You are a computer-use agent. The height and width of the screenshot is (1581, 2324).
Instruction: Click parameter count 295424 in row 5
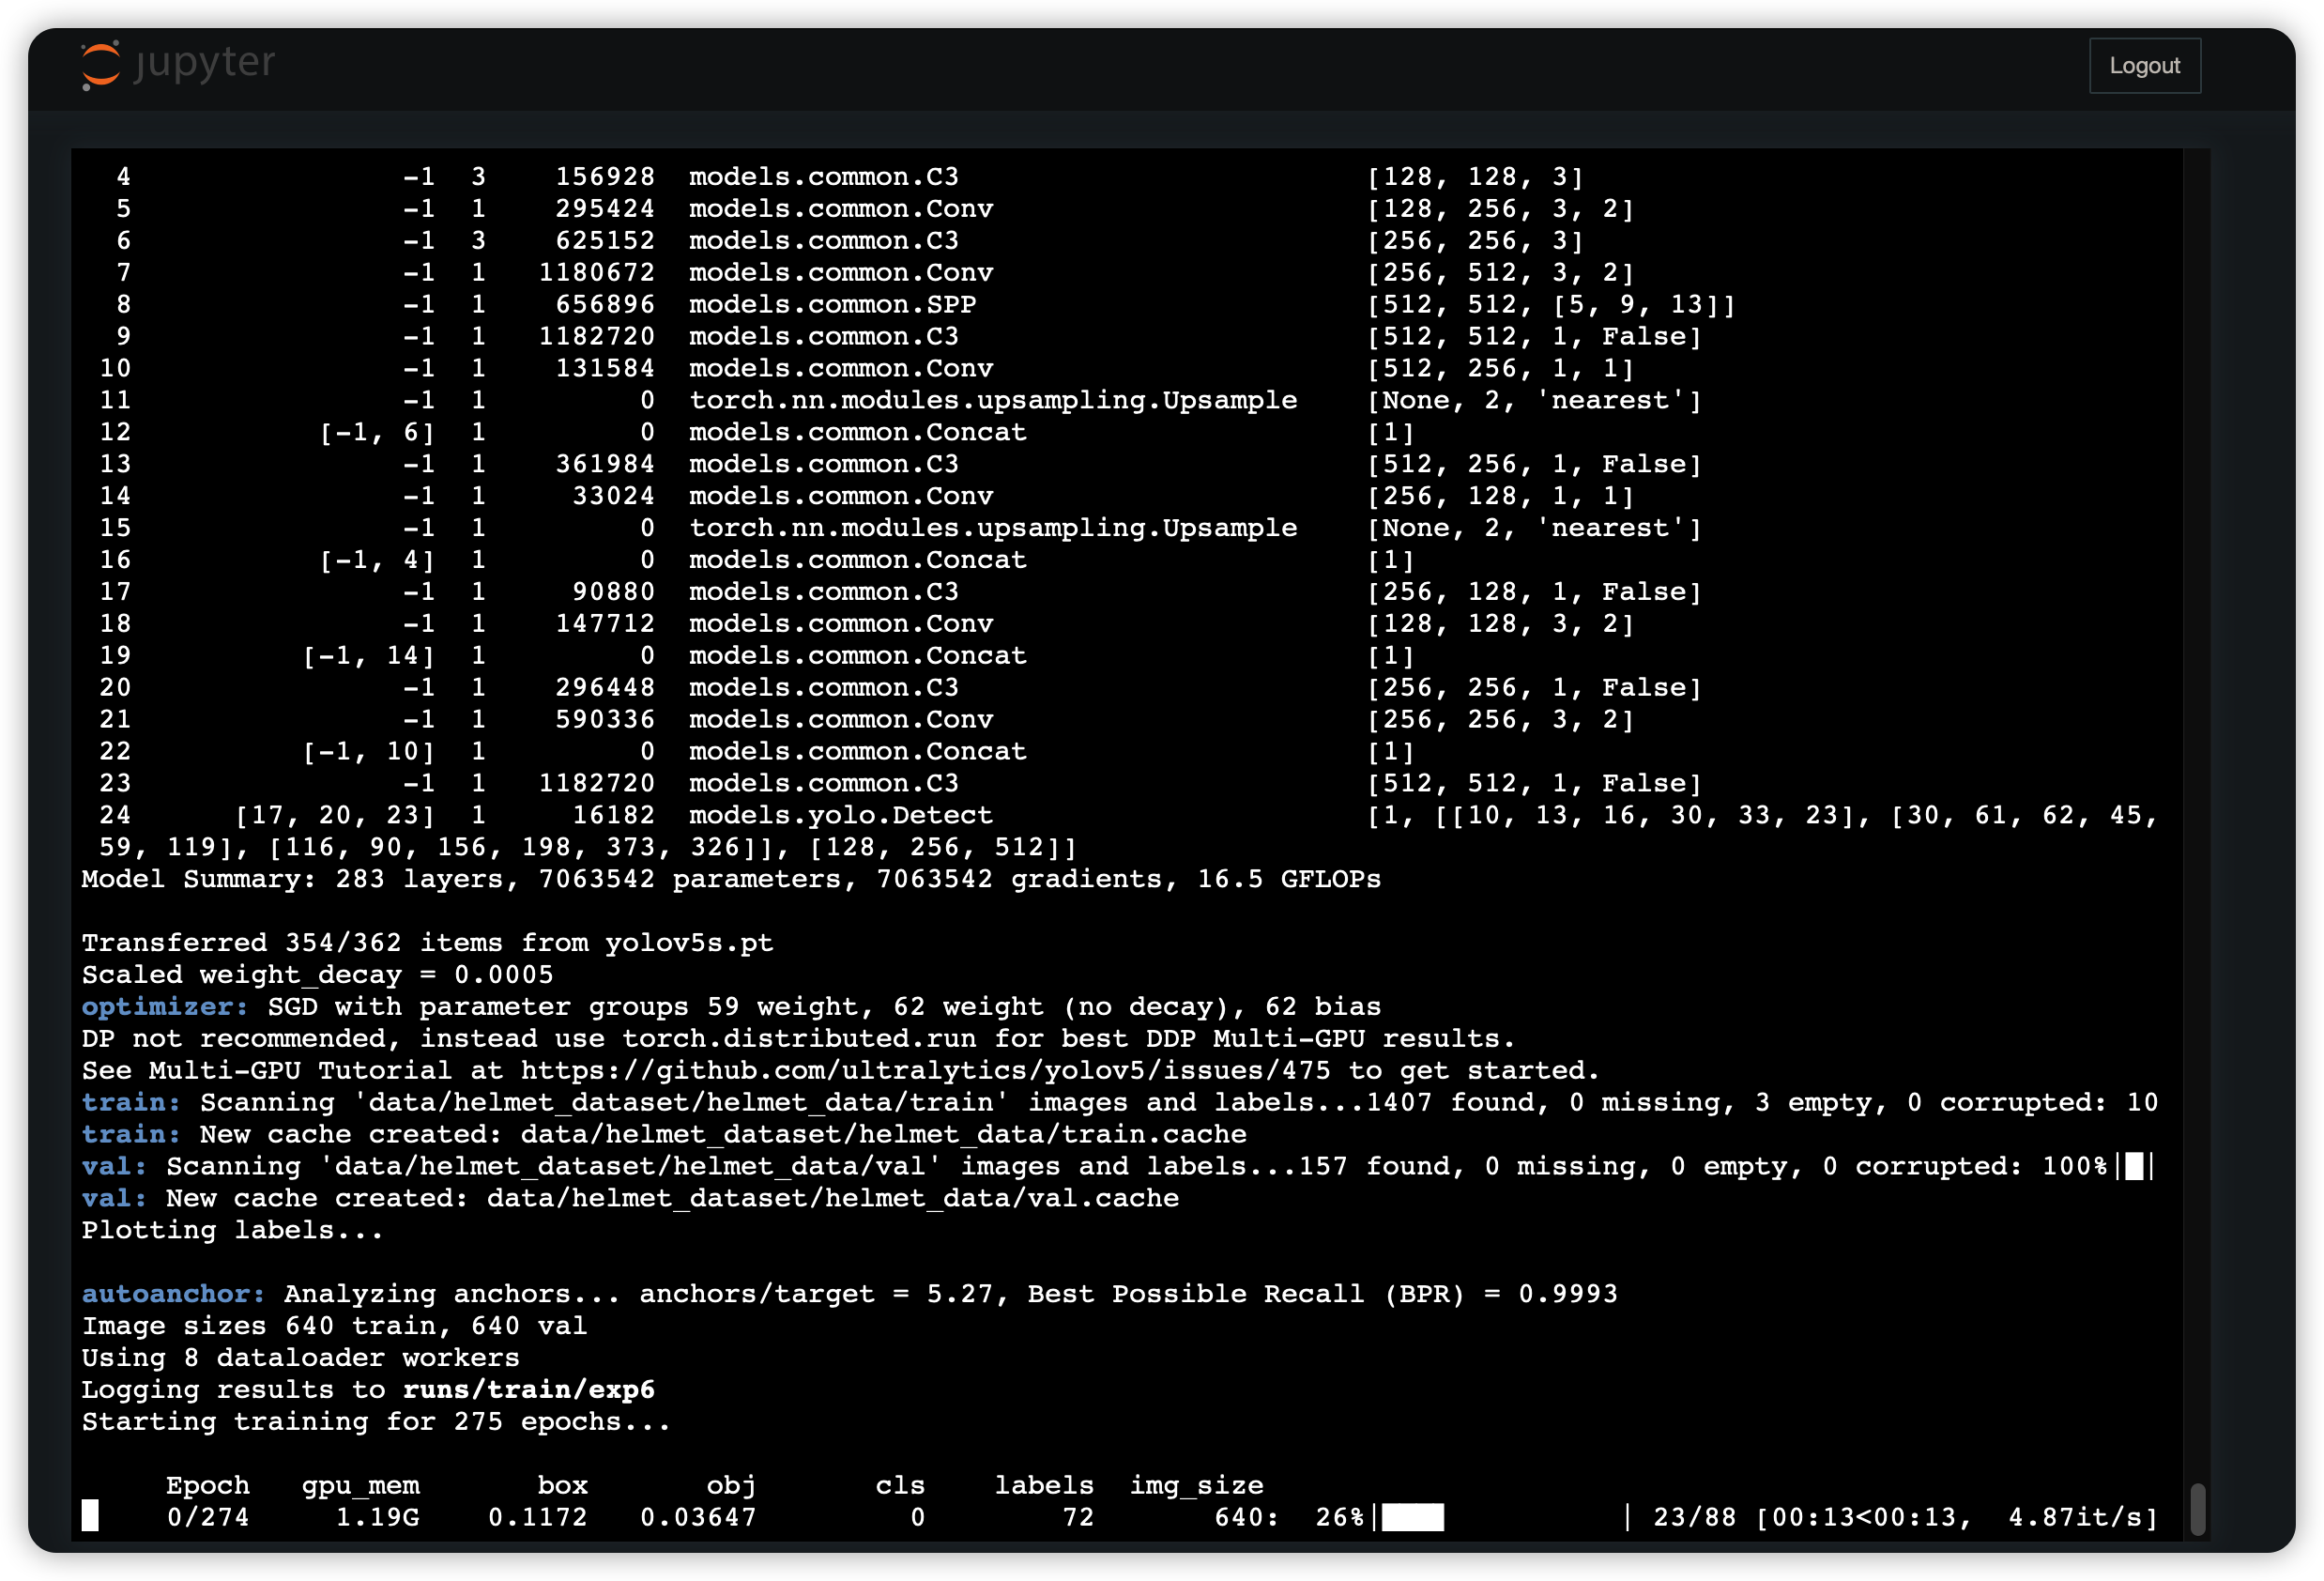coord(605,208)
